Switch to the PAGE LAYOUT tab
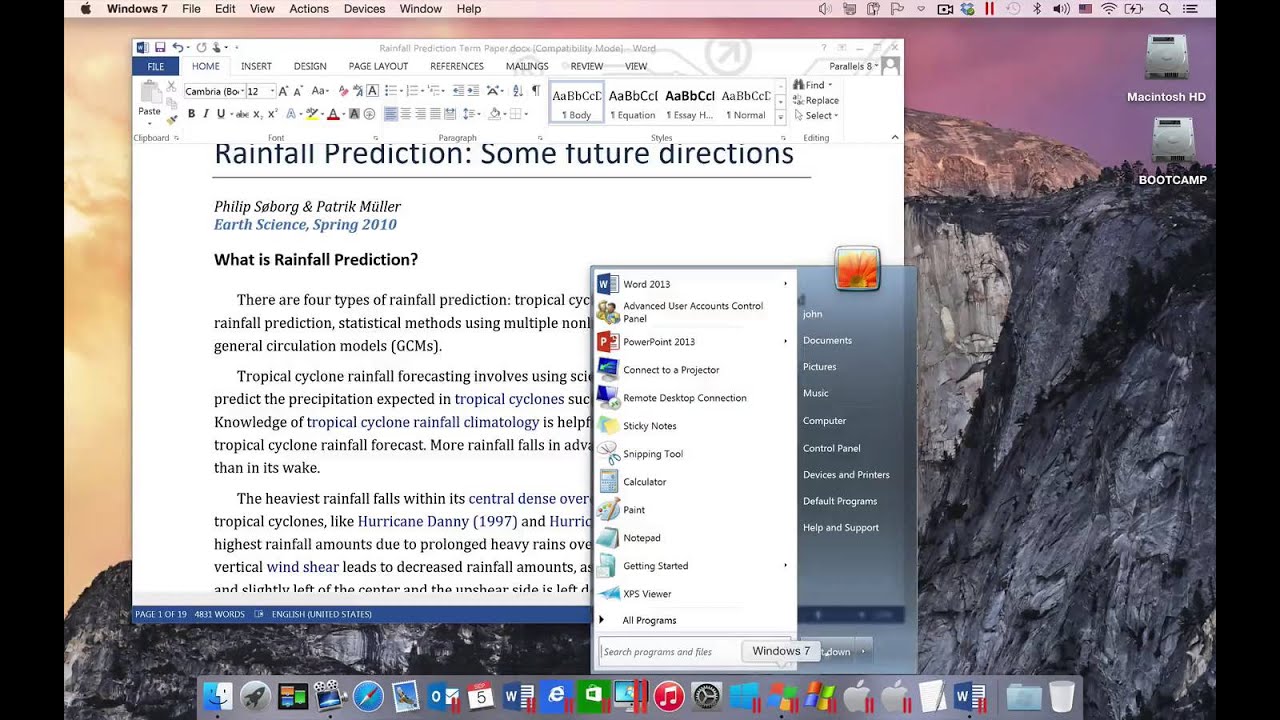Screen dimensions: 1280x720 378,66
